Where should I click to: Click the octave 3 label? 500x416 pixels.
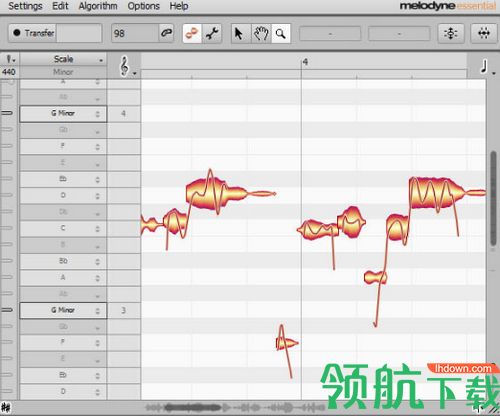[123, 310]
